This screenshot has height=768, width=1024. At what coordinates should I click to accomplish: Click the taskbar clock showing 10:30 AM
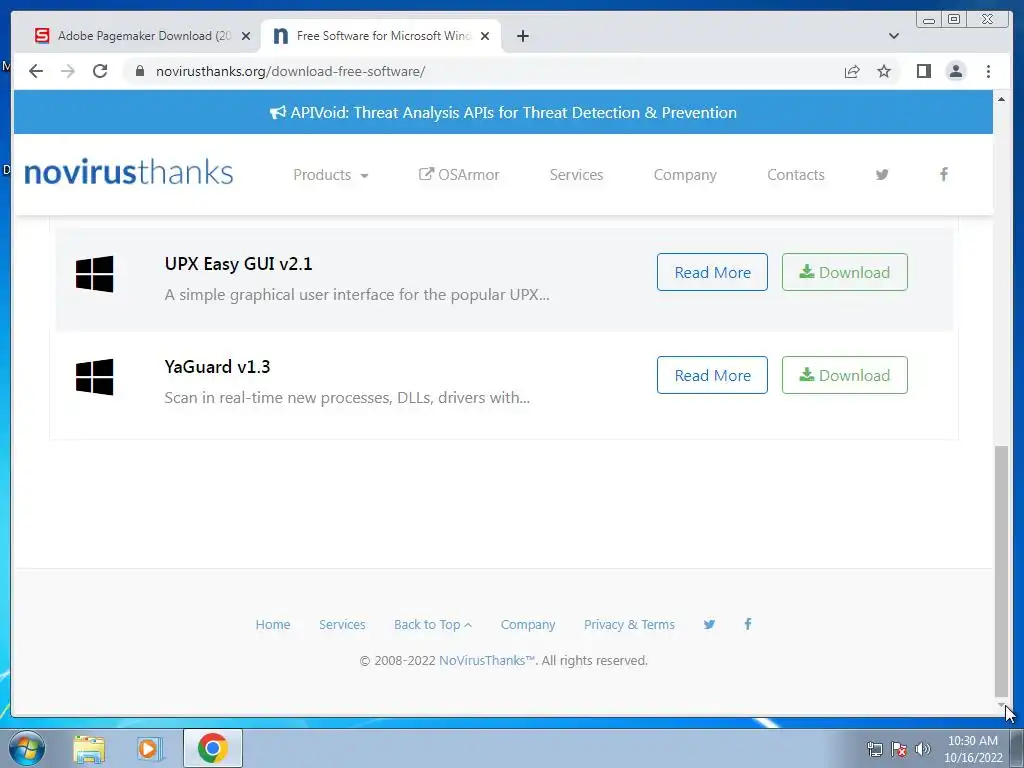[972, 749]
